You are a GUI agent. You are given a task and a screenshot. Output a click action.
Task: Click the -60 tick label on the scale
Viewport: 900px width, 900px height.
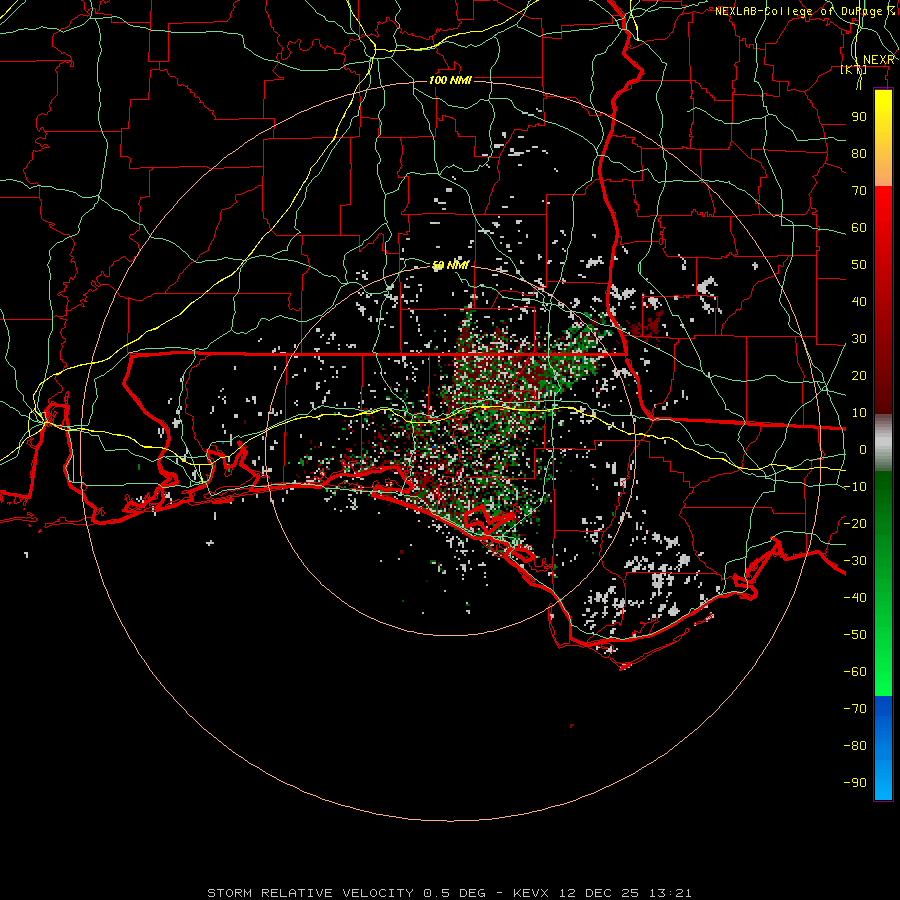(855, 672)
